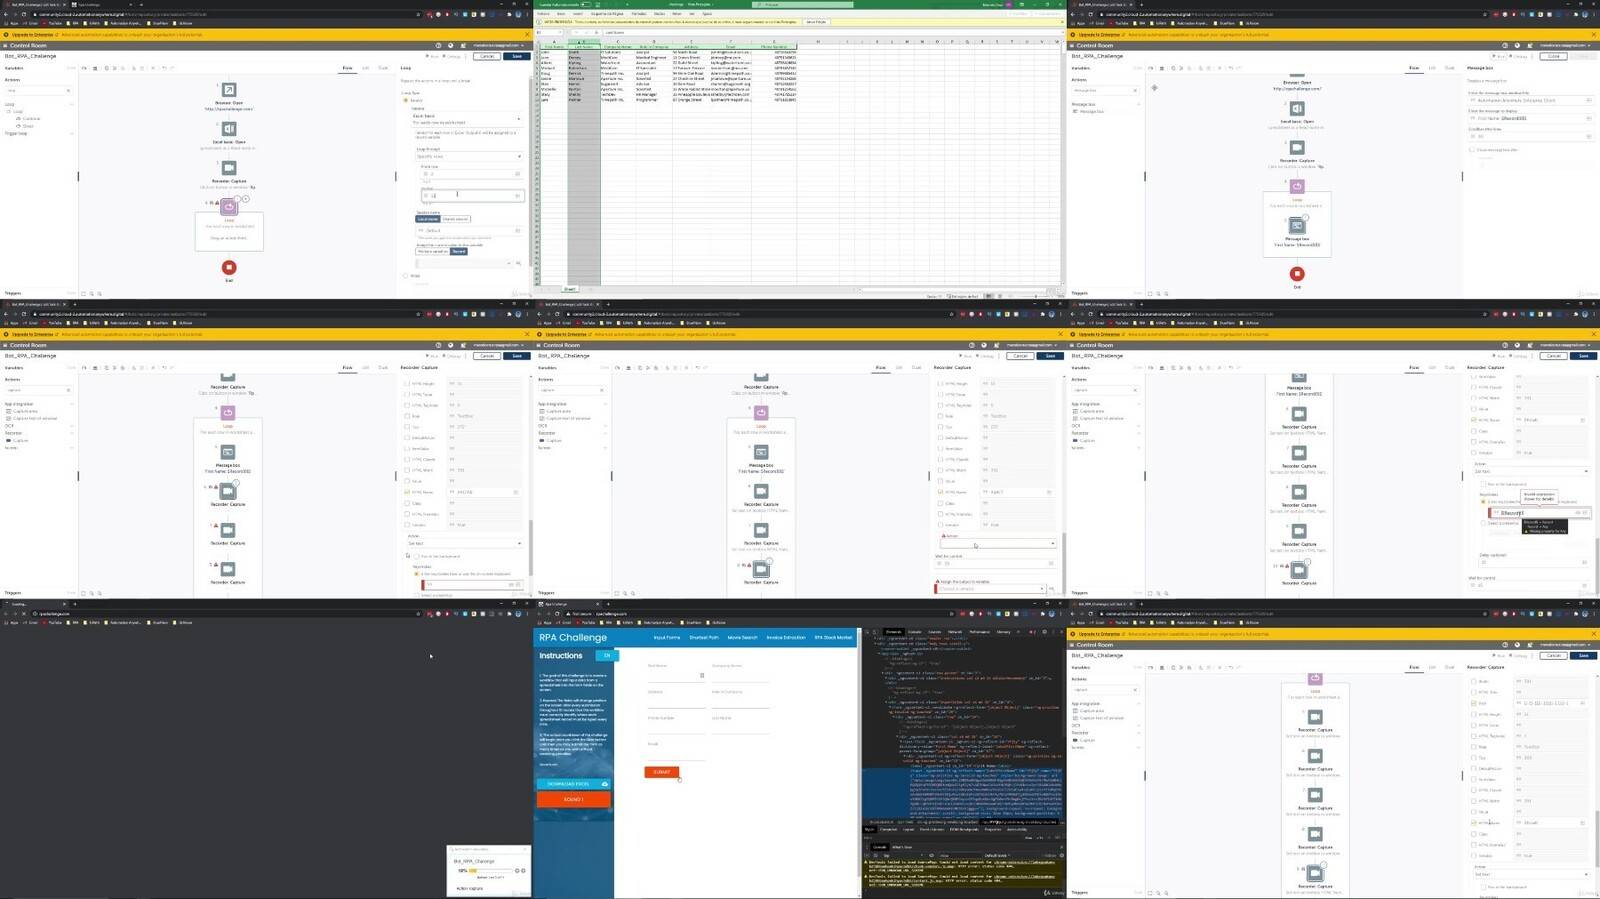Click cloud icon on Download Excel button

pyautogui.click(x=605, y=784)
